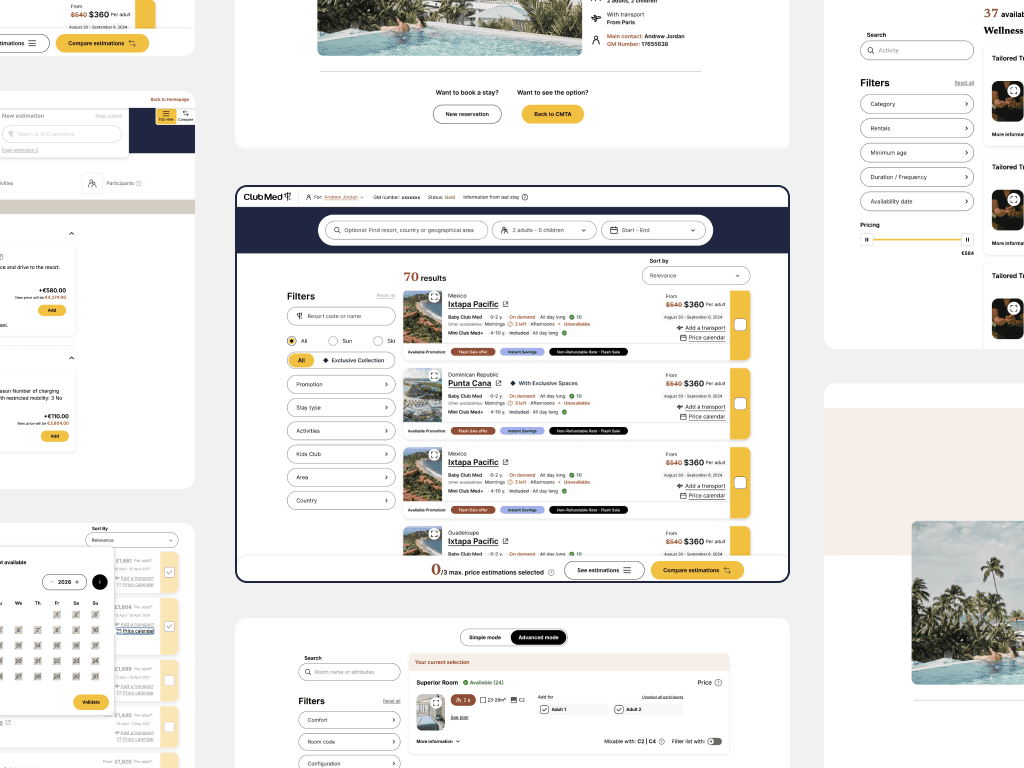Image resolution: width=1024 pixels, height=768 pixels.
Task: Expand More information under Superior Room
Action: click(x=438, y=742)
